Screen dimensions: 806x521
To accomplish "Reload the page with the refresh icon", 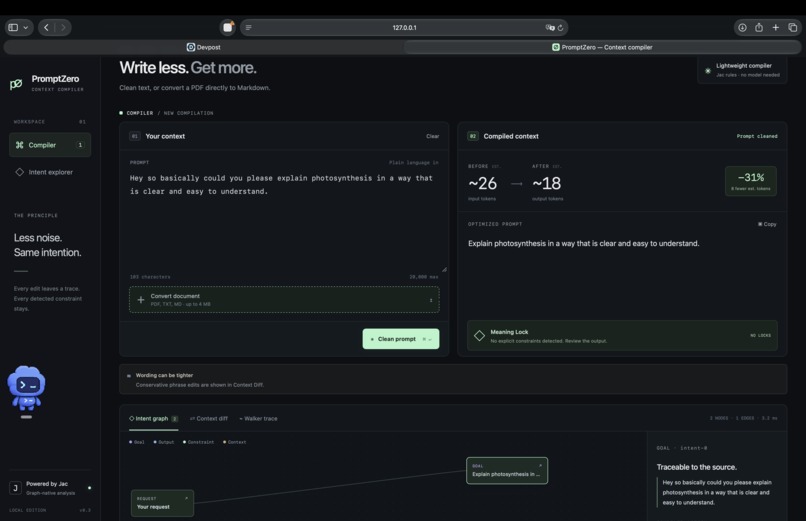I will [560, 28].
